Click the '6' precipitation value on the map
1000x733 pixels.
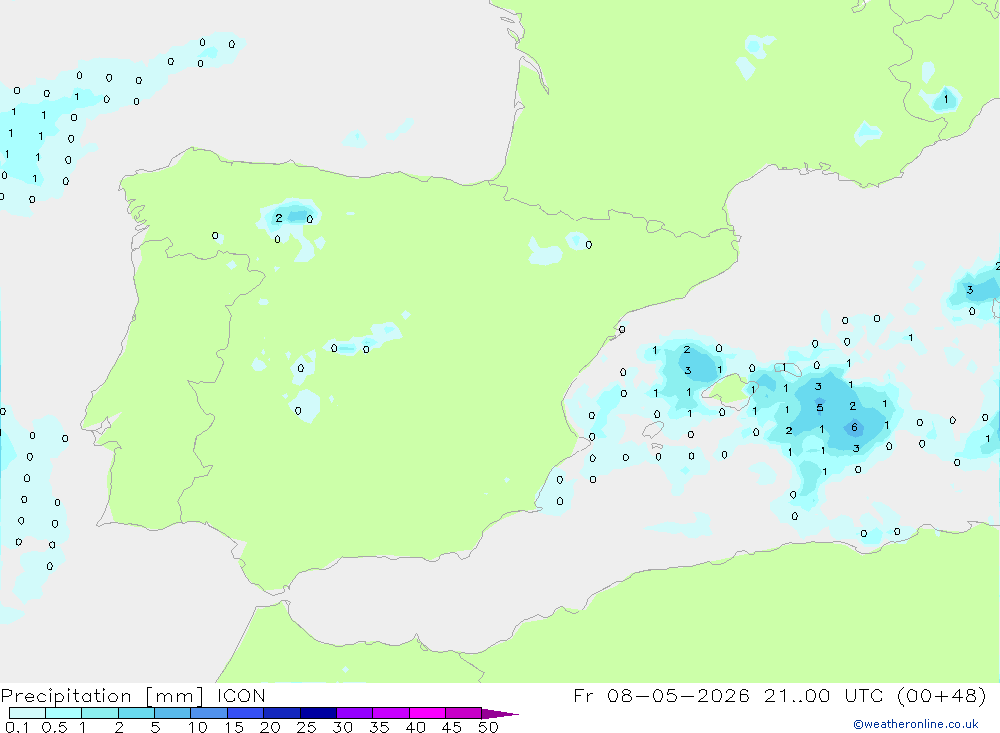coord(855,427)
